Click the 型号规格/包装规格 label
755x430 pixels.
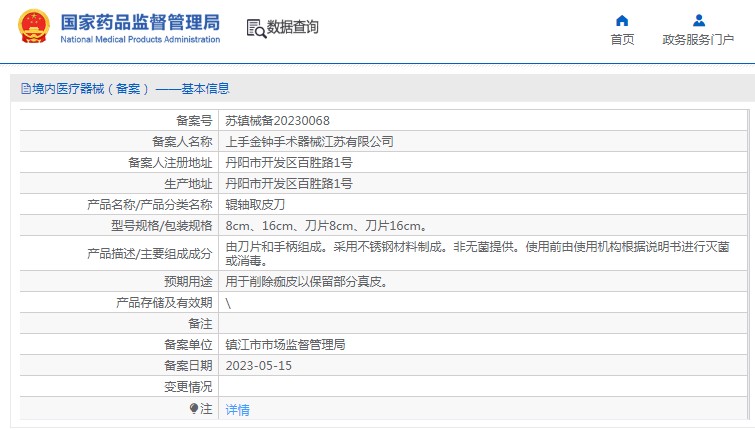click(x=162, y=226)
